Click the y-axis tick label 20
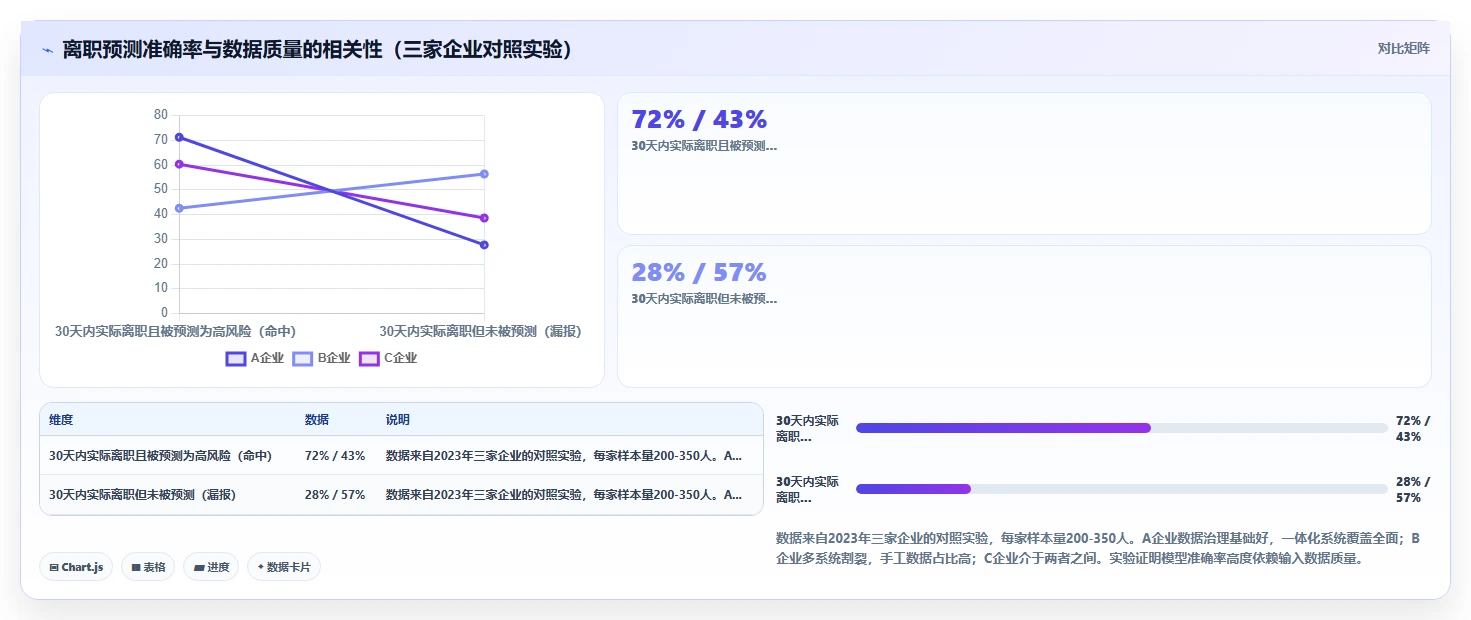Screen dimensions: 1471x620 click(161, 263)
